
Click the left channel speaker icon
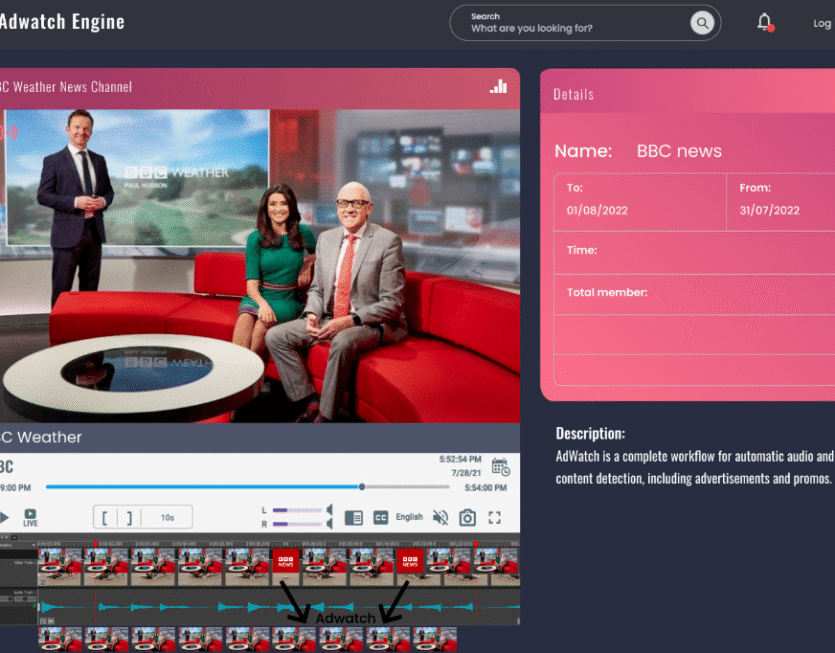click(x=329, y=510)
